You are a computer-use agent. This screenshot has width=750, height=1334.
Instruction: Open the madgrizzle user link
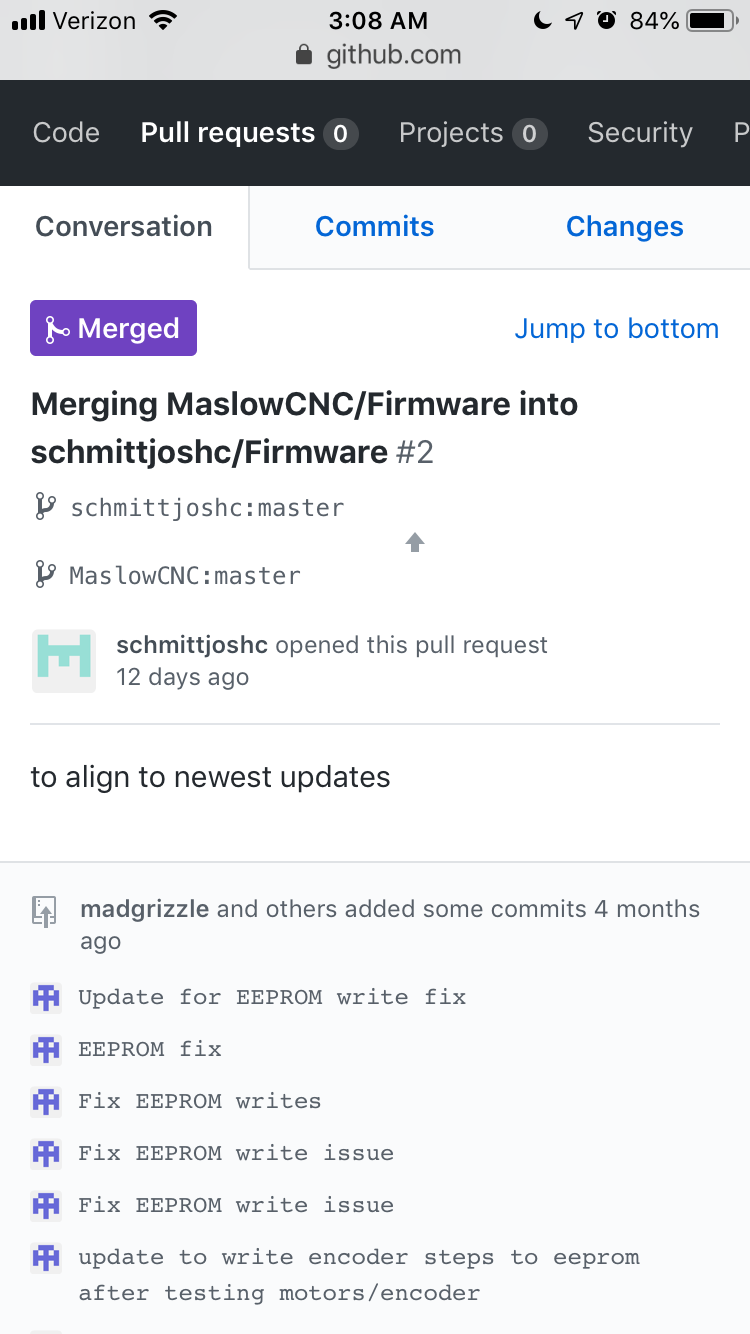pos(145,909)
